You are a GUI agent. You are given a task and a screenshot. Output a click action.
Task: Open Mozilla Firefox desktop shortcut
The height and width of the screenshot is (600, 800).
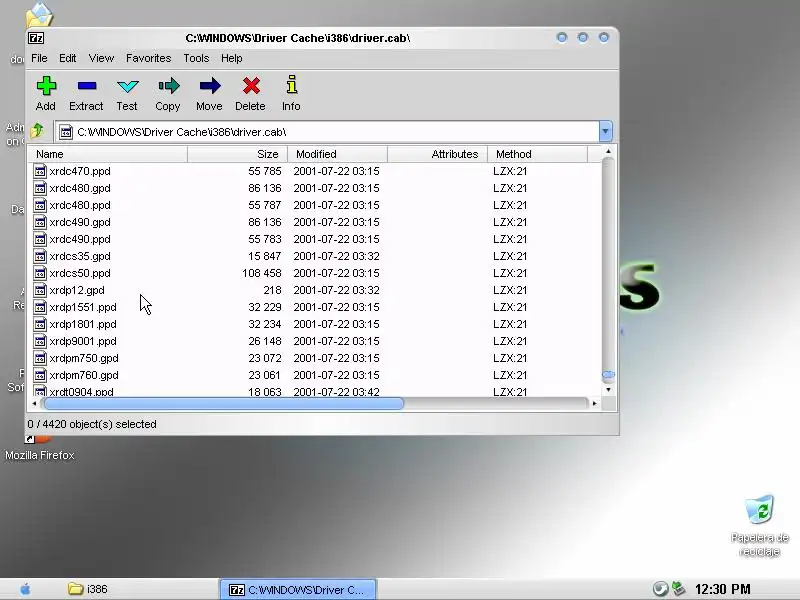40,448
